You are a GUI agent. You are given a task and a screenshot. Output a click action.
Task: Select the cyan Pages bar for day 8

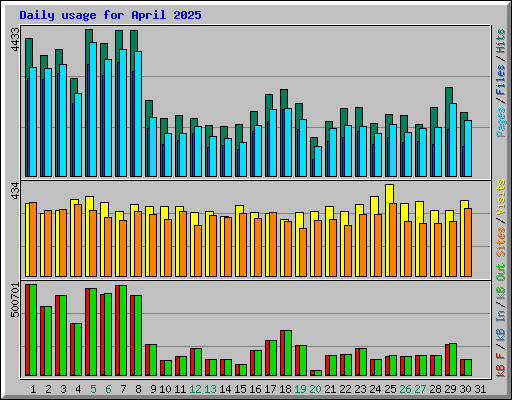tap(138, 114)
